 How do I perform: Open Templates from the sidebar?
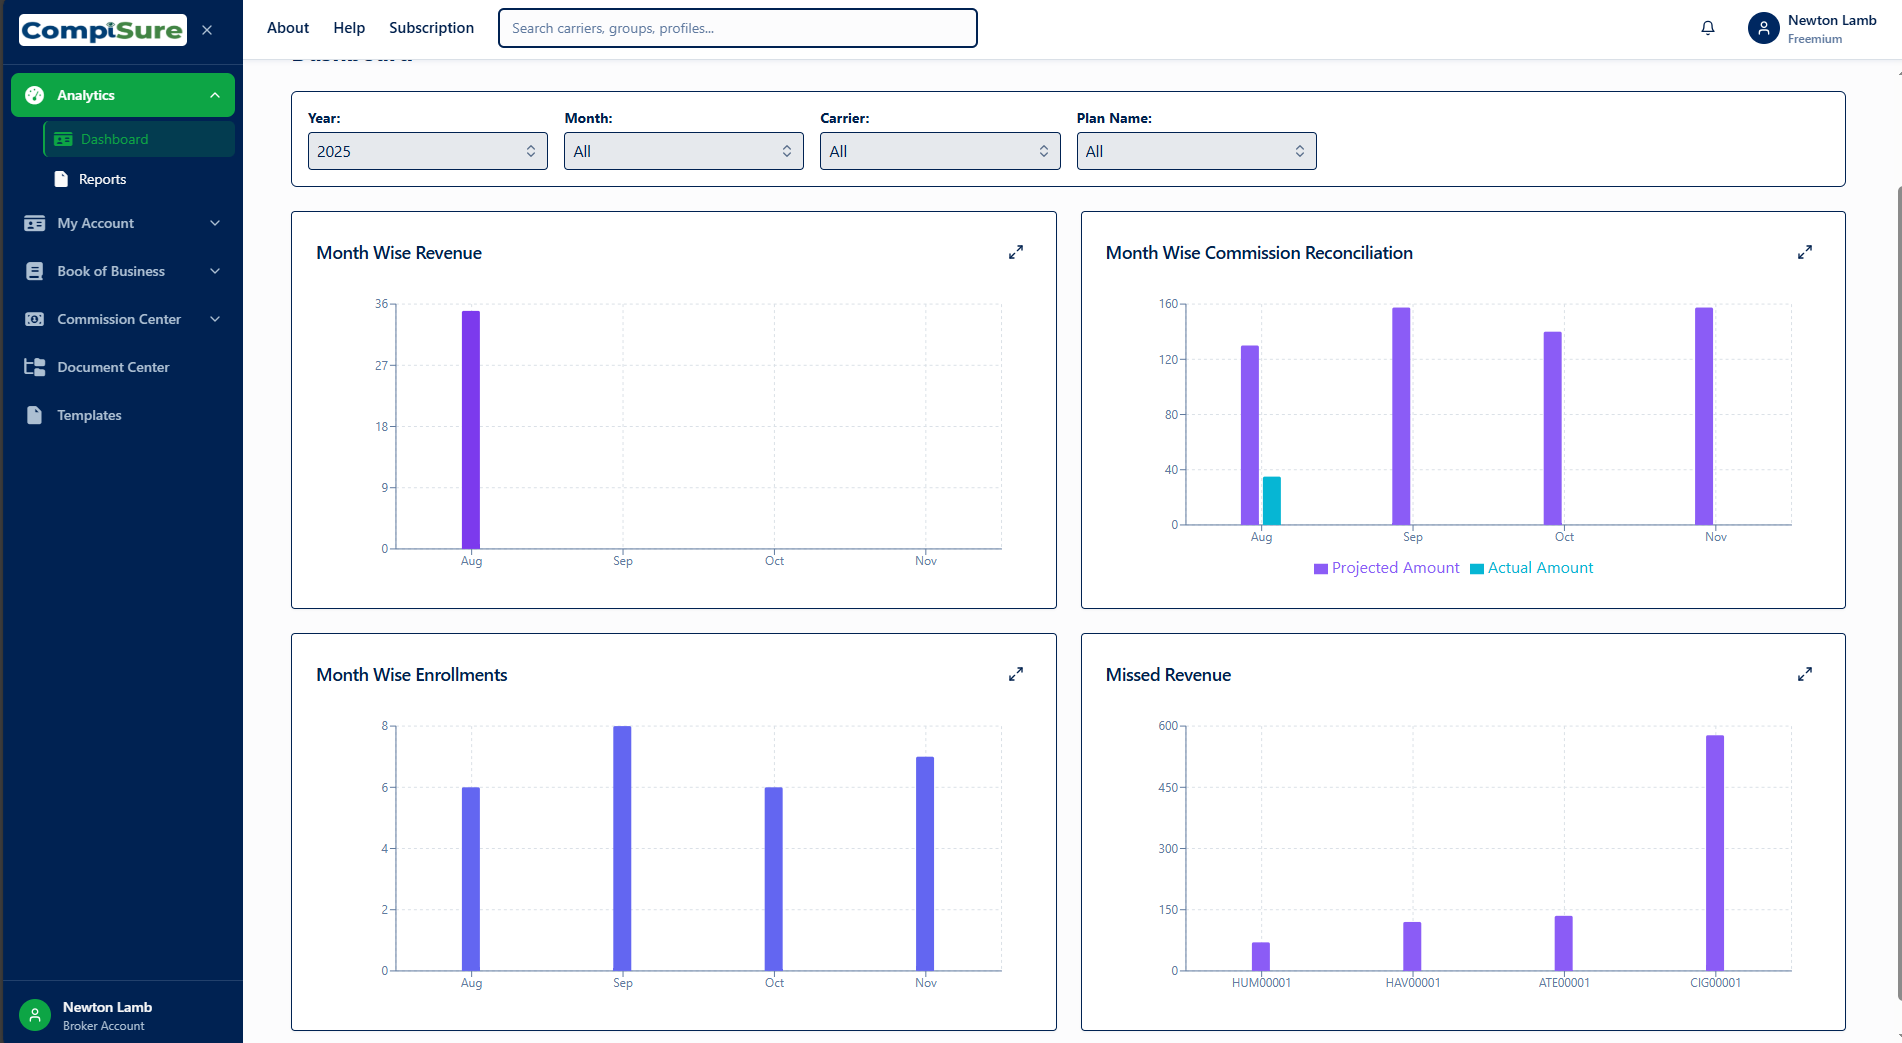[x=89, y=415]
